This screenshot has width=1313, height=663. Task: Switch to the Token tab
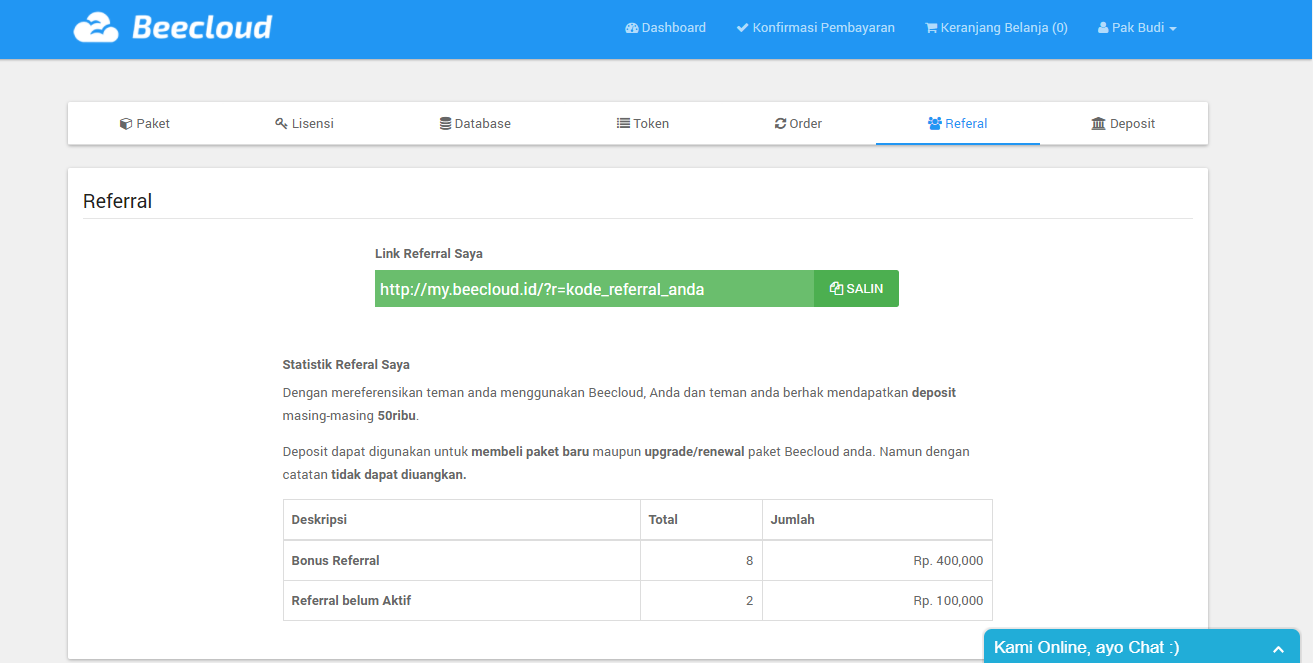coord(643,124)
